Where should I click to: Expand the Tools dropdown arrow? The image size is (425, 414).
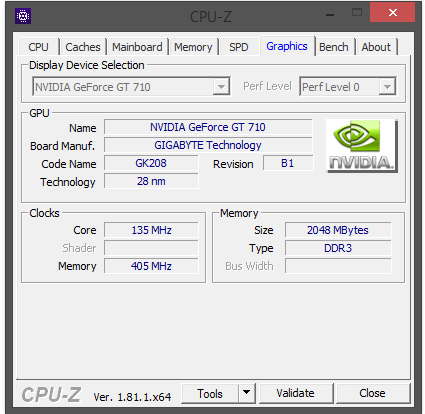point(247,394)
